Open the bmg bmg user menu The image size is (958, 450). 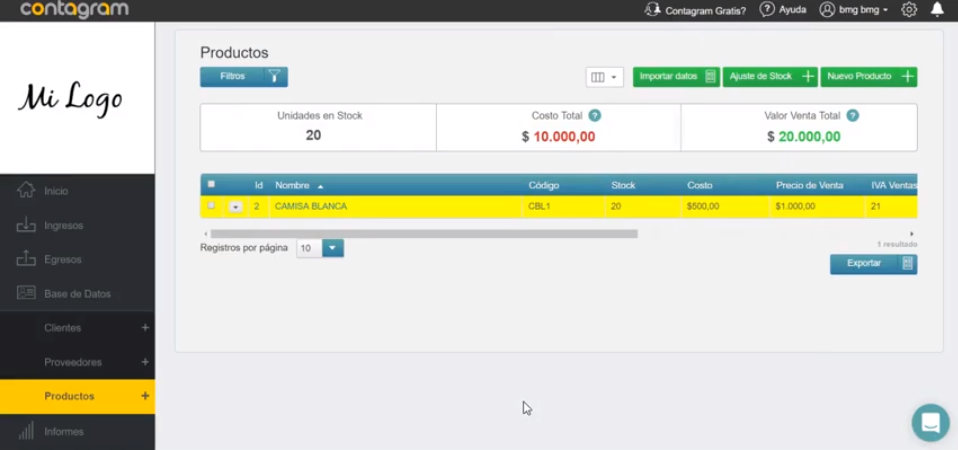(854, 10)
